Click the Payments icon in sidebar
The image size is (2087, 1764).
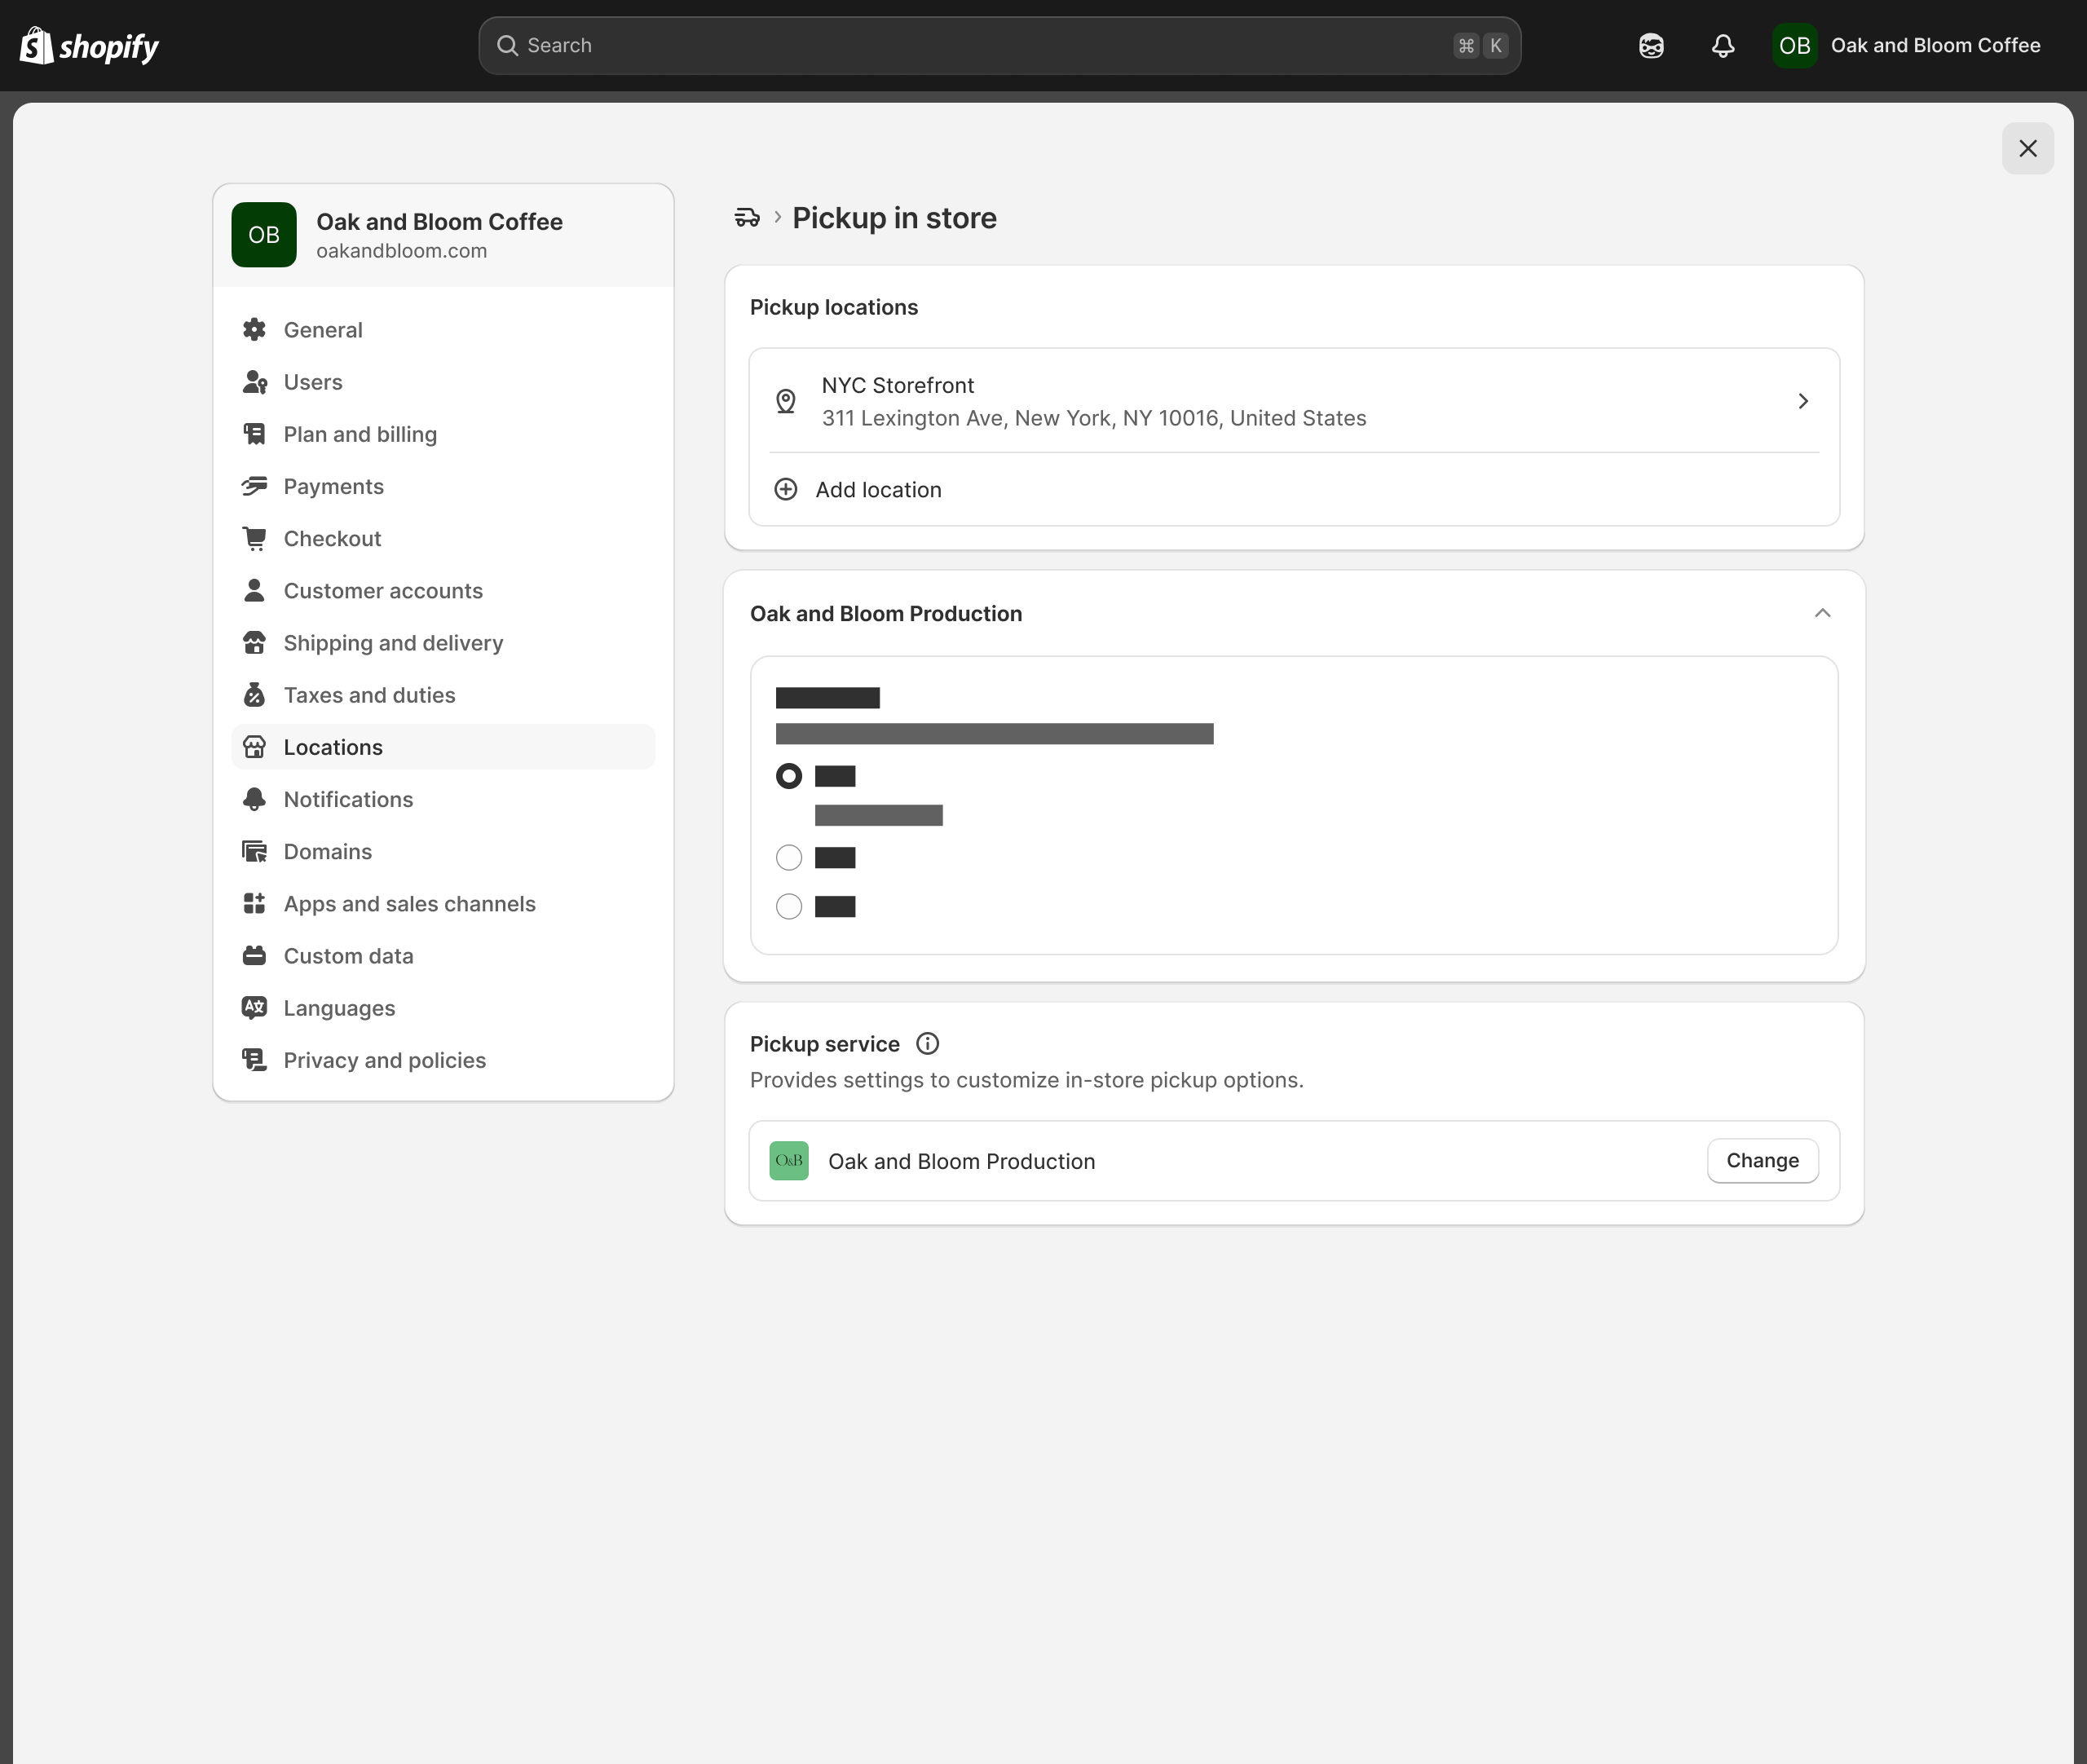pos(254,486)
